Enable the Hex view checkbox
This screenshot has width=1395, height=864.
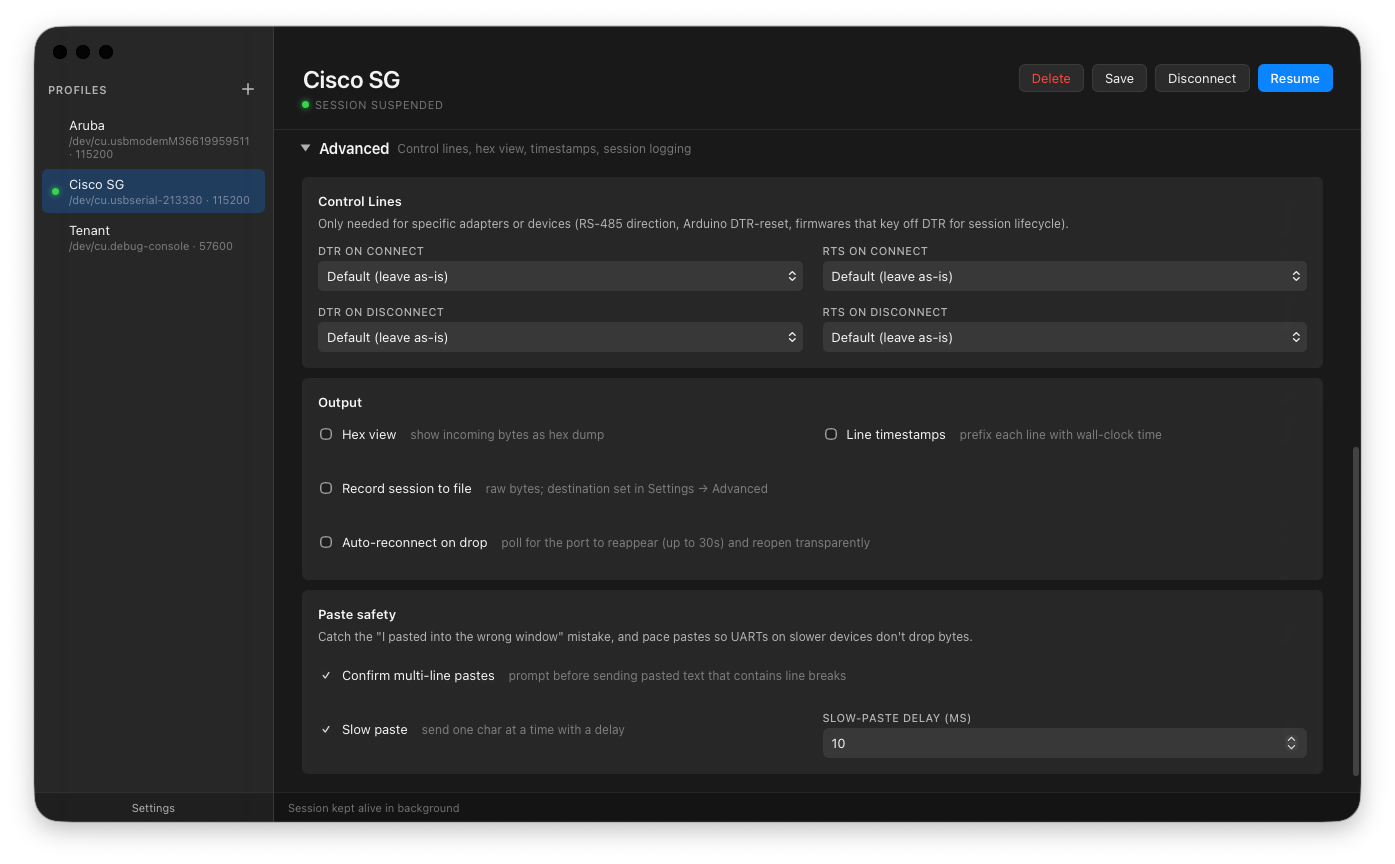(325, 434)
